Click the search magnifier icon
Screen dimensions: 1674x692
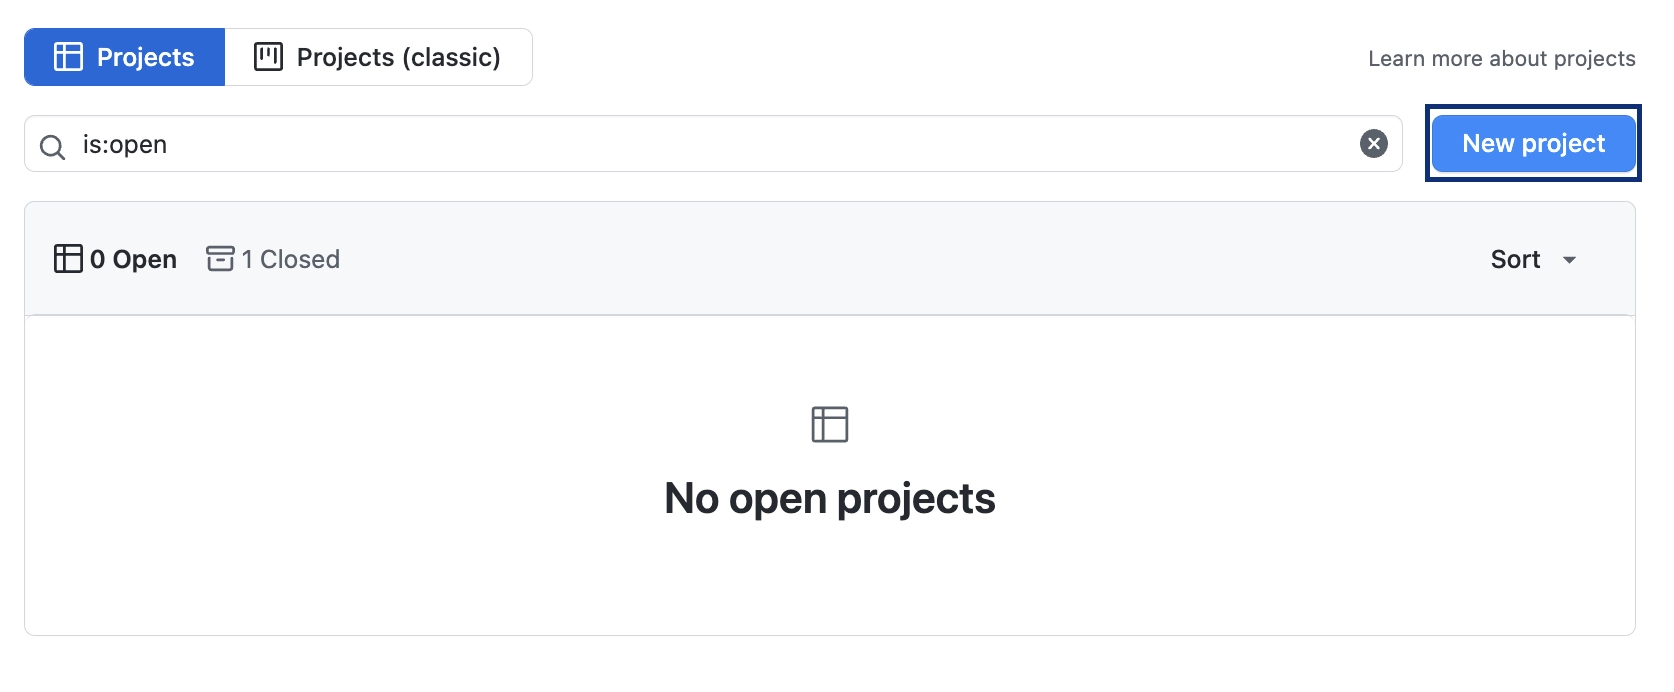pyautogui.click(x=52, y=147)
